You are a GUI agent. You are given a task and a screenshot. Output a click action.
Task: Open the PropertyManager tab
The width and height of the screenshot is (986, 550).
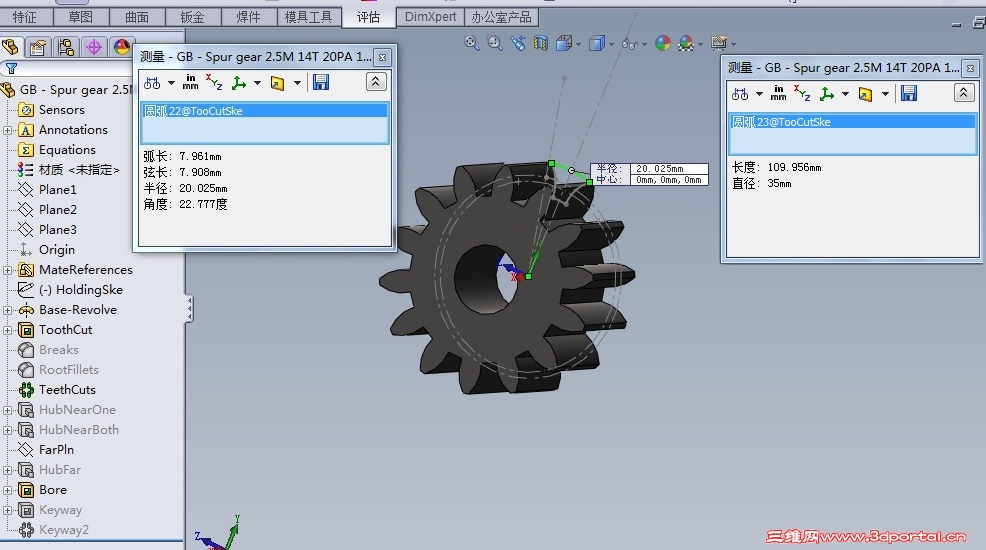pos(38,47)
